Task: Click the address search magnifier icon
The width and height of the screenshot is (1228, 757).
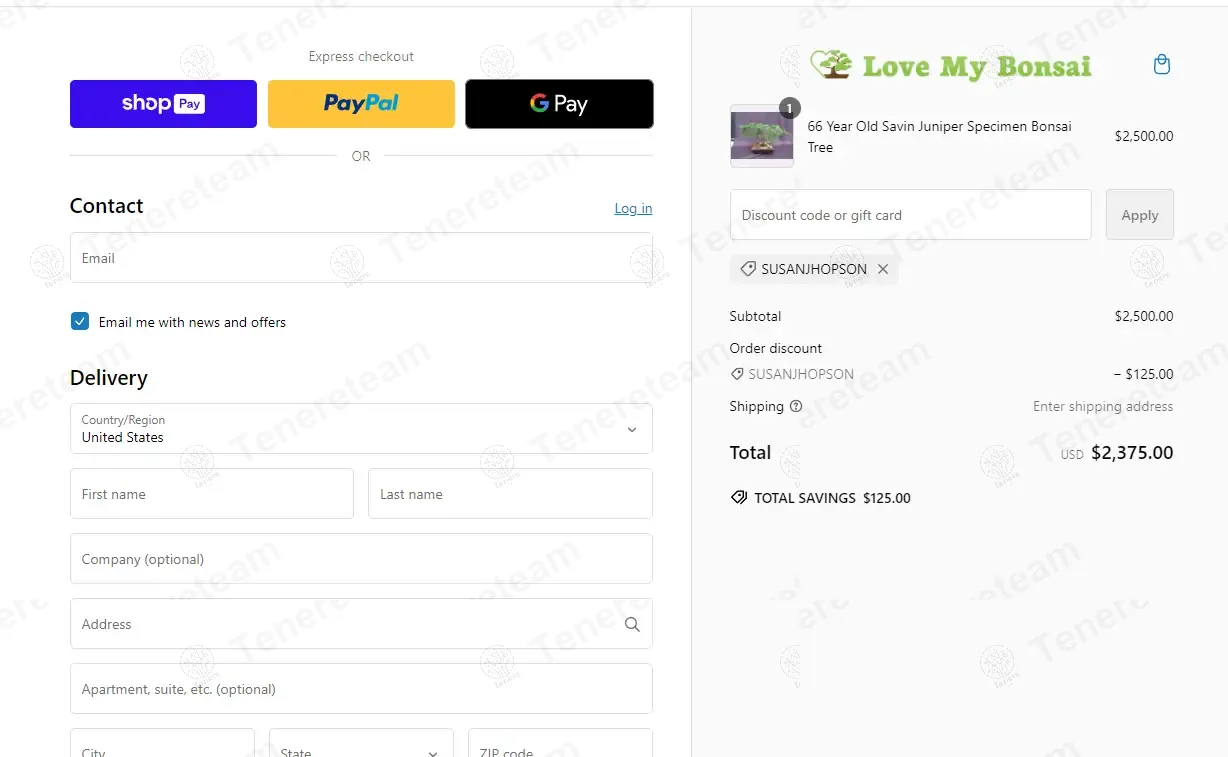Action: [632, 624]
